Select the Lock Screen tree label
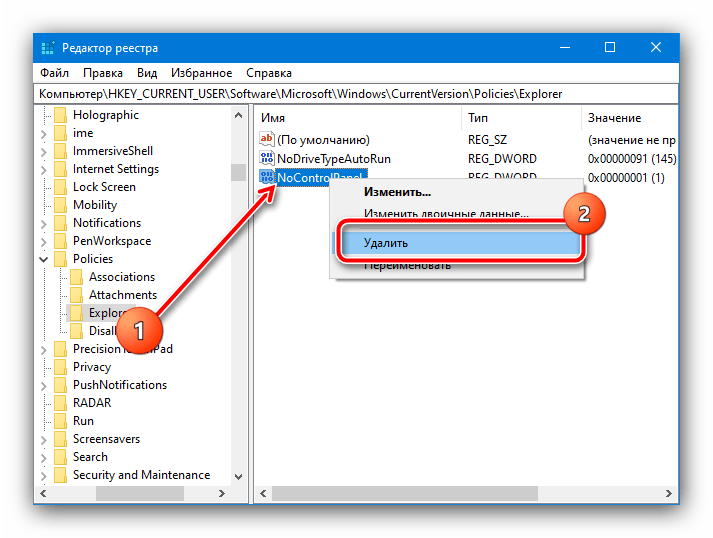The height and width of the screenshot is (538, 713). pos(104,187)
